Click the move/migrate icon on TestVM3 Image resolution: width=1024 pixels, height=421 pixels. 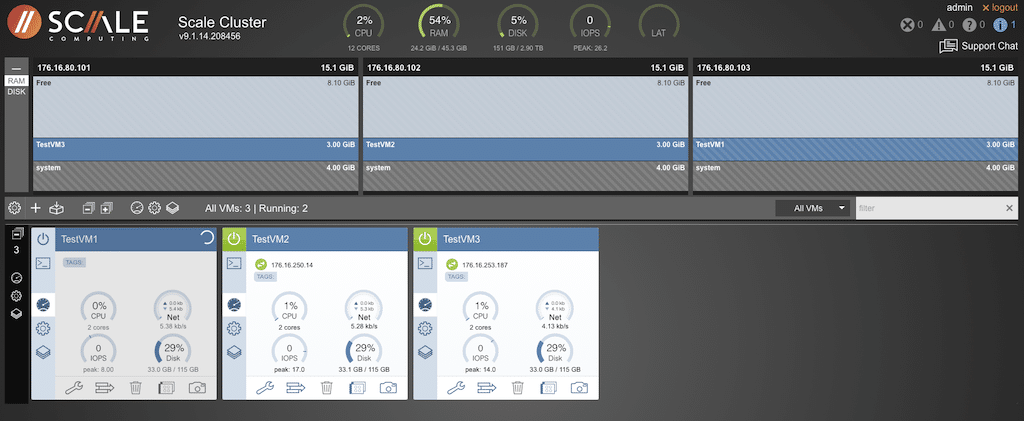(487, 388)
